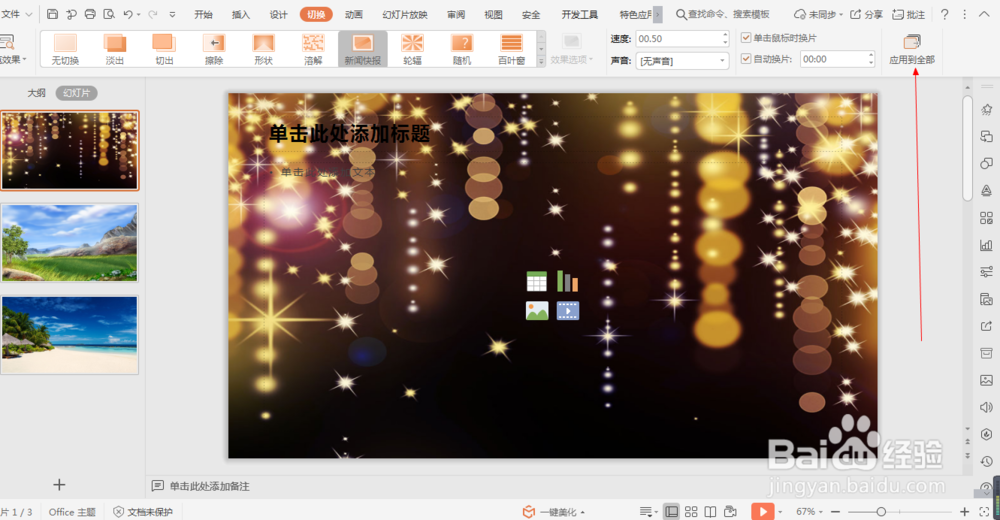Open 未同步 sync dropdown

[818, 14]
